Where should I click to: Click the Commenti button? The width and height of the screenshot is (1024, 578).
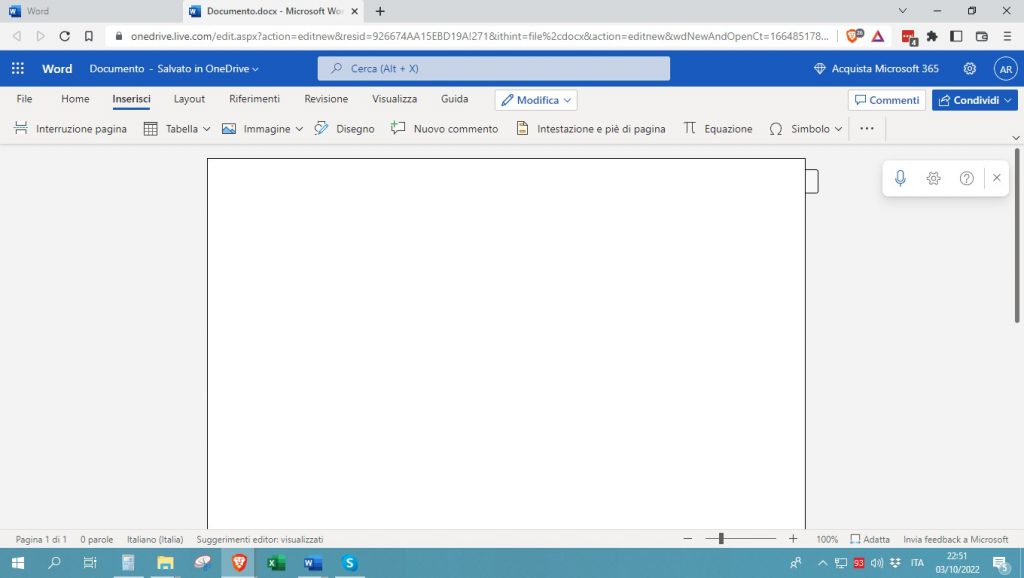click(886, 100)
